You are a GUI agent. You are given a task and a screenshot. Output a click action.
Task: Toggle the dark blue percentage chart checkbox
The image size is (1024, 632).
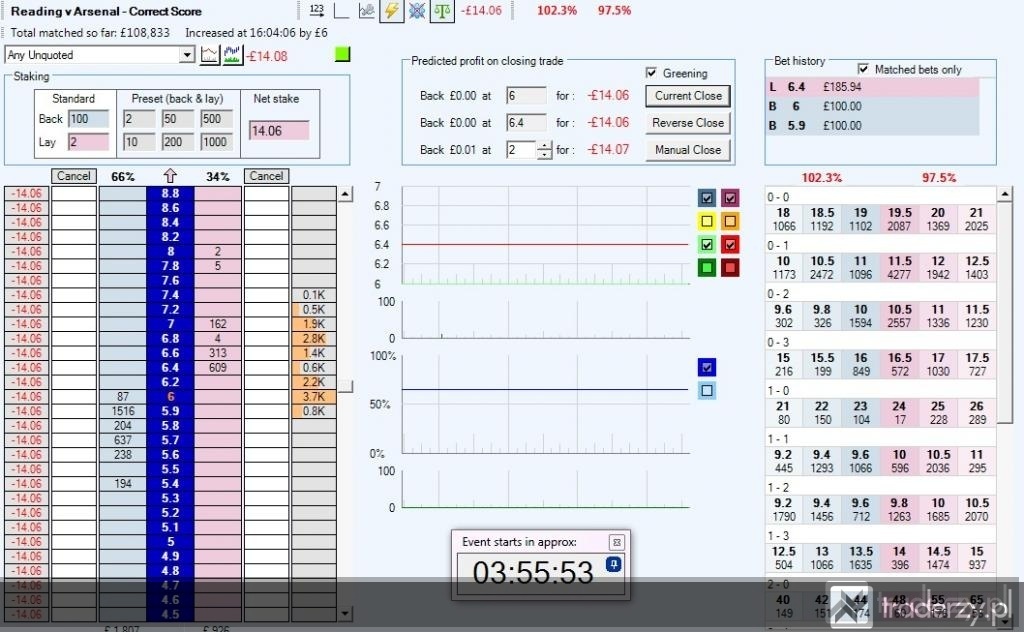(707, 368)
